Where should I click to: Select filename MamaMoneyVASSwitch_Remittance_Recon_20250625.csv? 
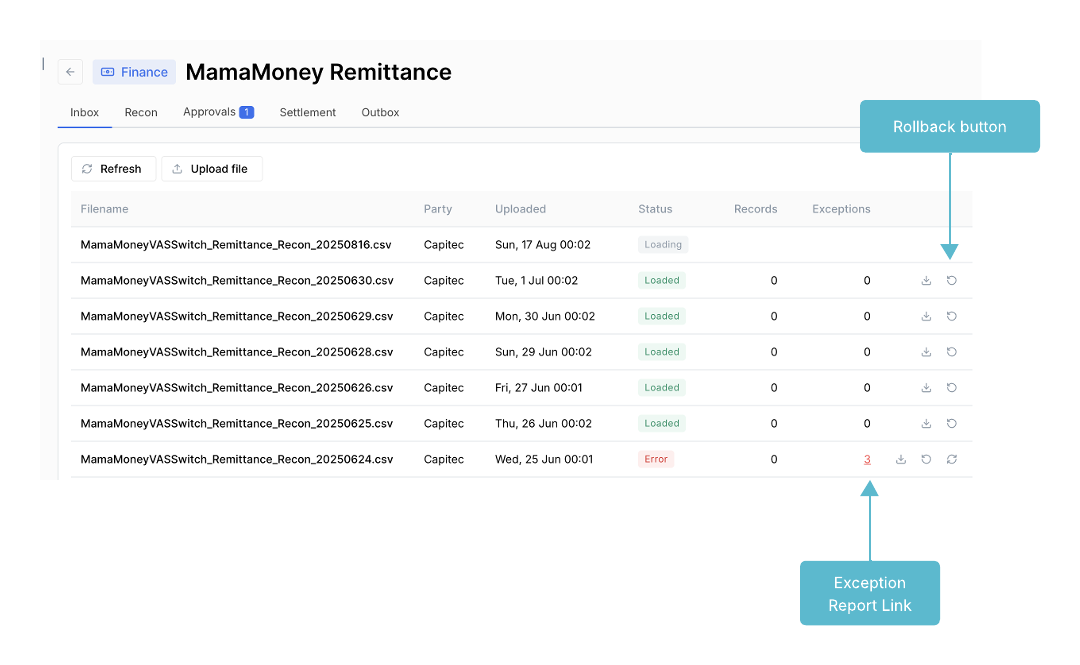237,424
